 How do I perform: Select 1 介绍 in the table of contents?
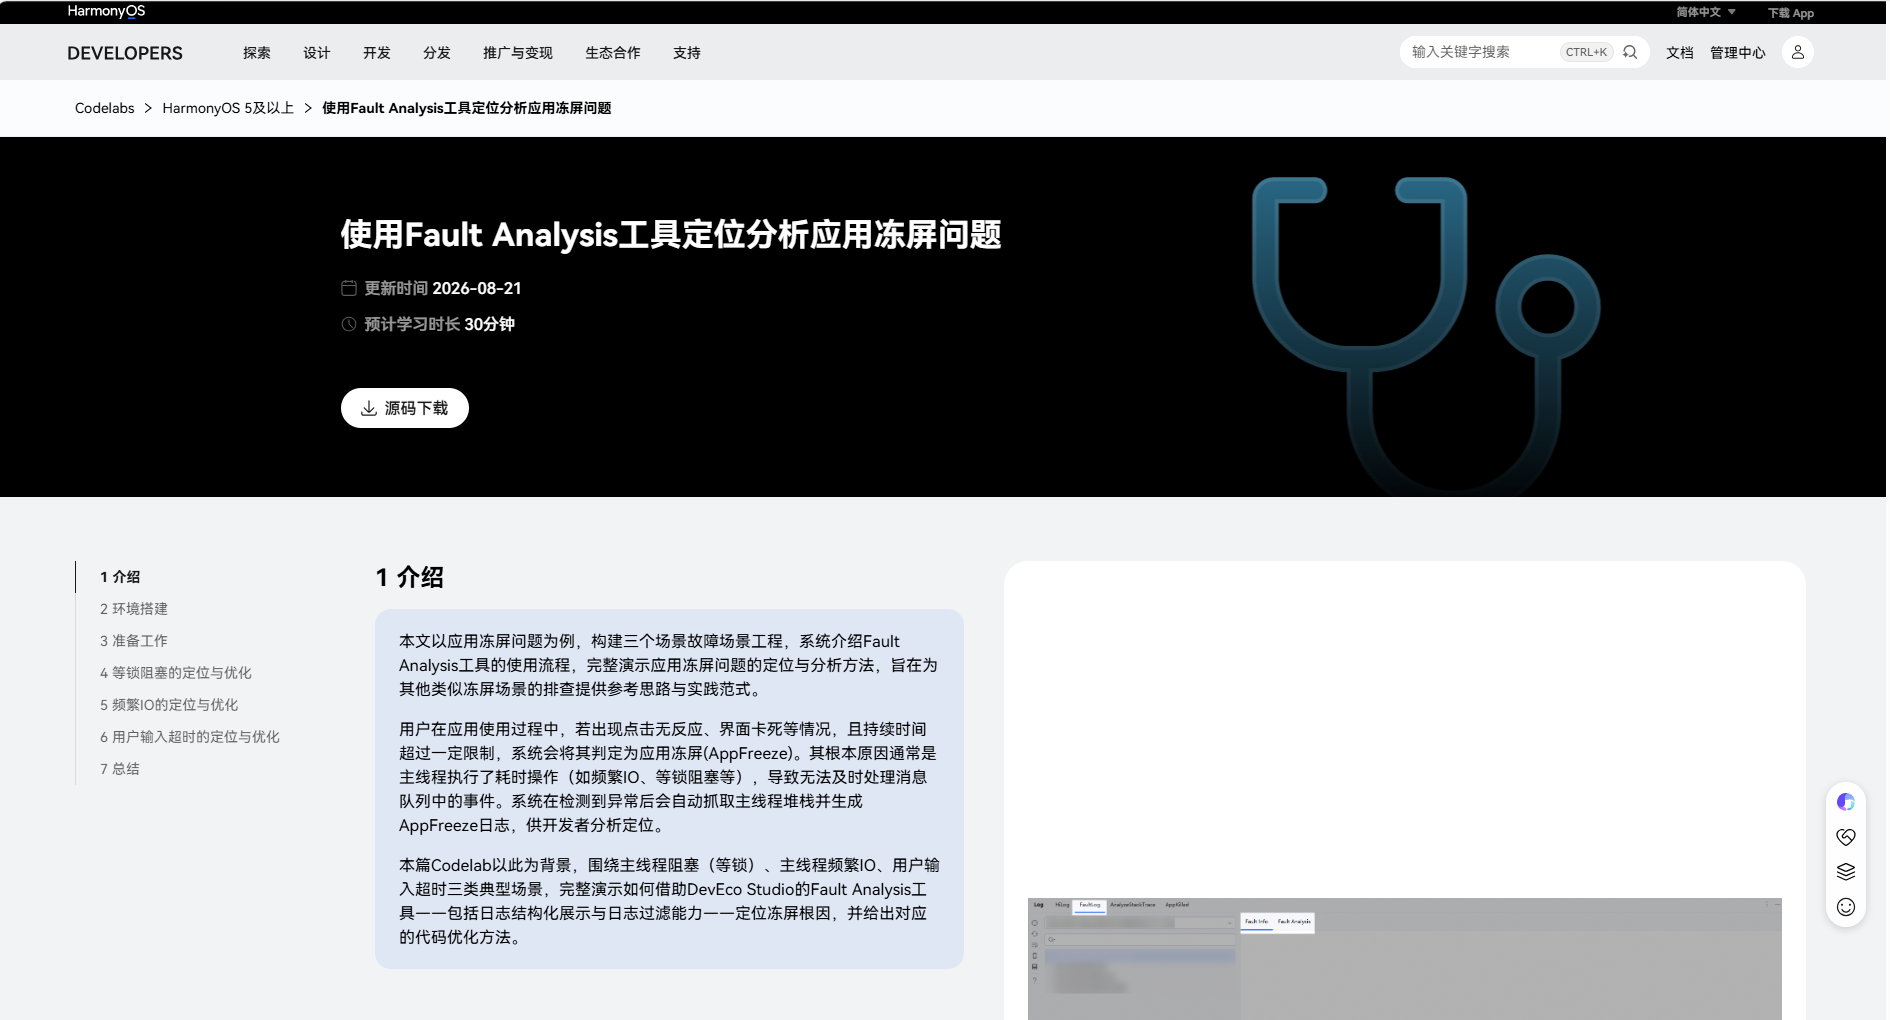pyautogui.click(x=120, y=577)
